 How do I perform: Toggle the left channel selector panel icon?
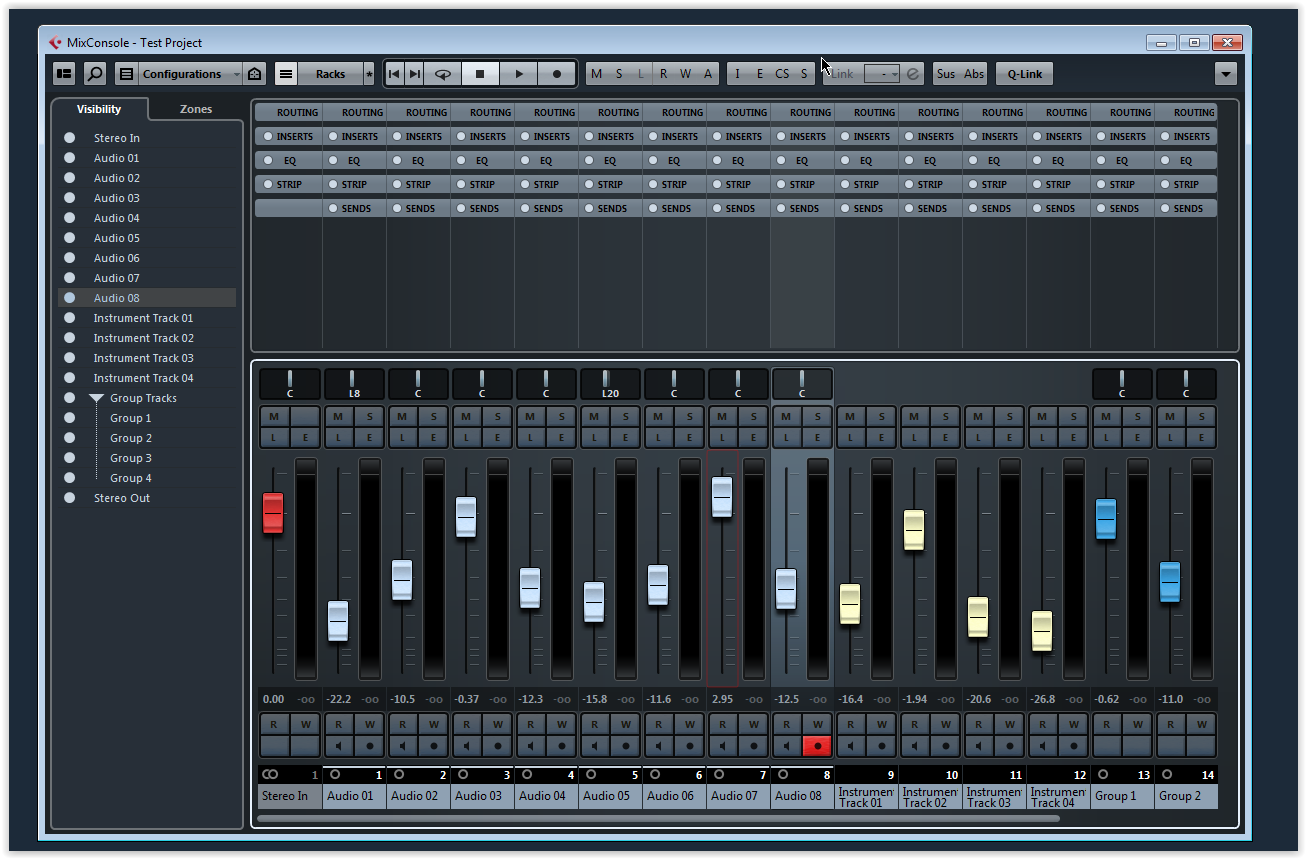coord(64,74)
